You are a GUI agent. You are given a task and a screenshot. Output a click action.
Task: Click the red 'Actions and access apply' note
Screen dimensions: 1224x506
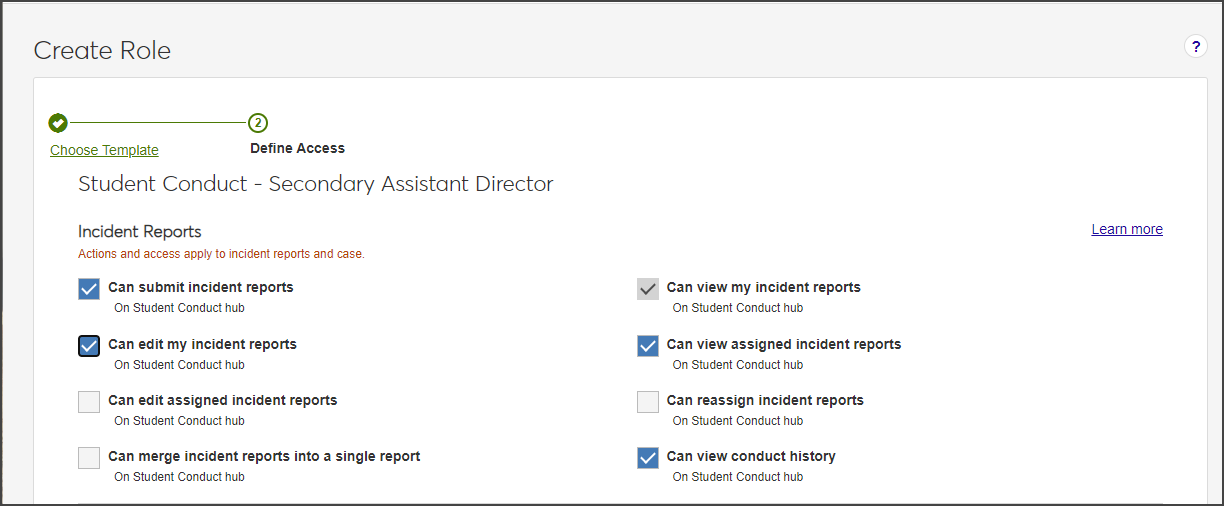point(221,254)
